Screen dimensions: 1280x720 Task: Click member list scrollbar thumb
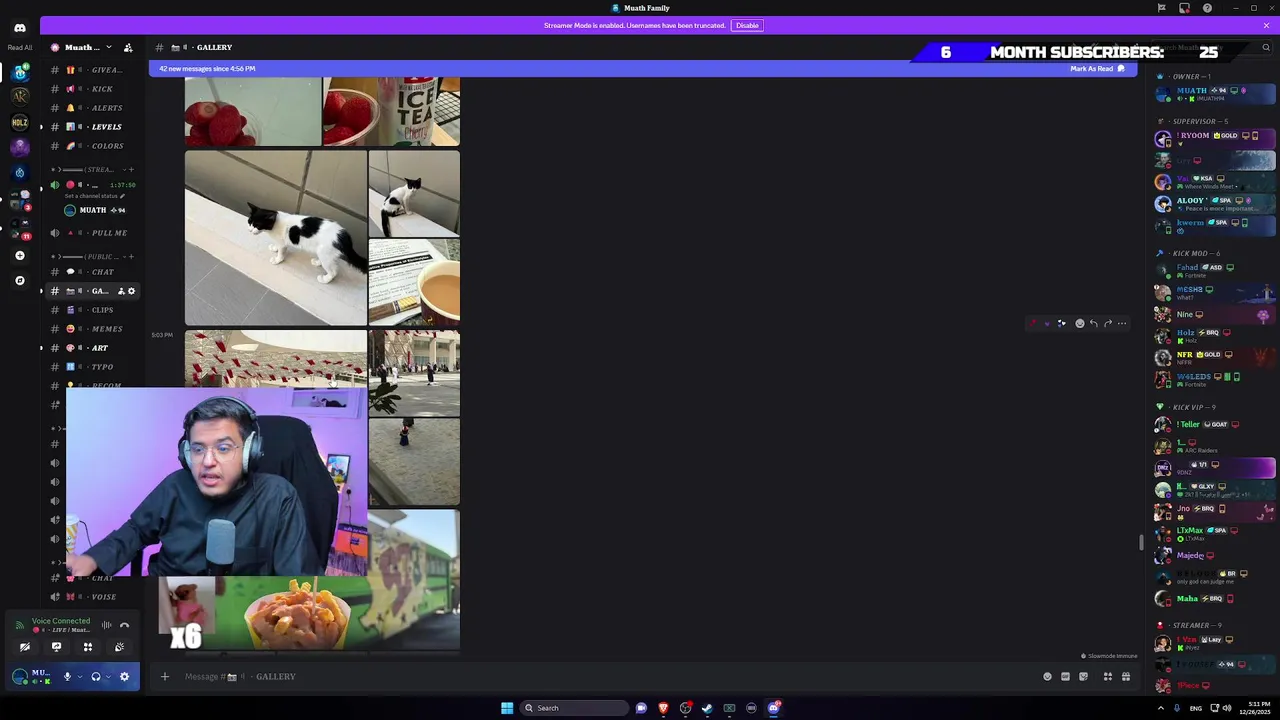(1142, 542)
